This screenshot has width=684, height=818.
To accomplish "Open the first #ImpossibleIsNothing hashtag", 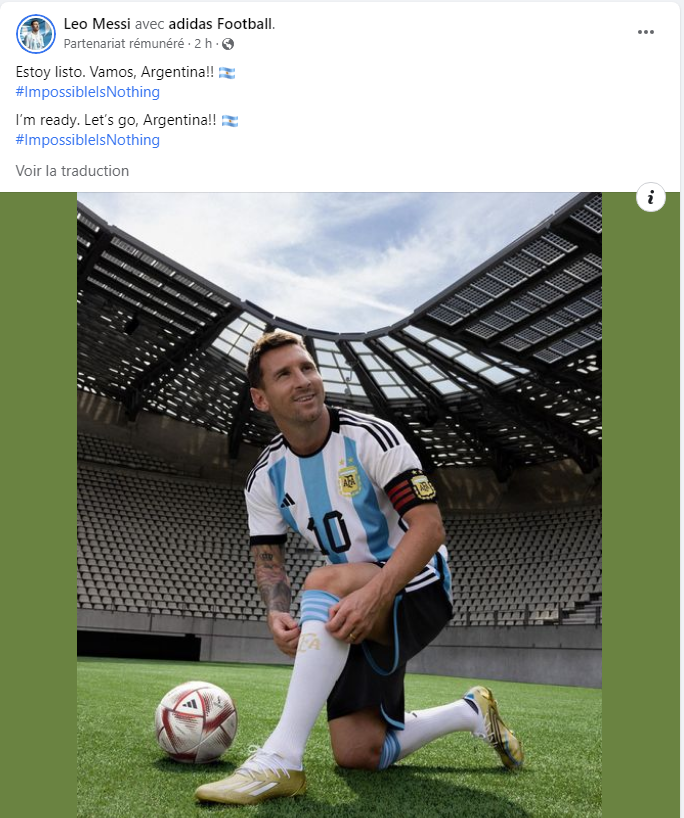I will (x=88, y=92).
